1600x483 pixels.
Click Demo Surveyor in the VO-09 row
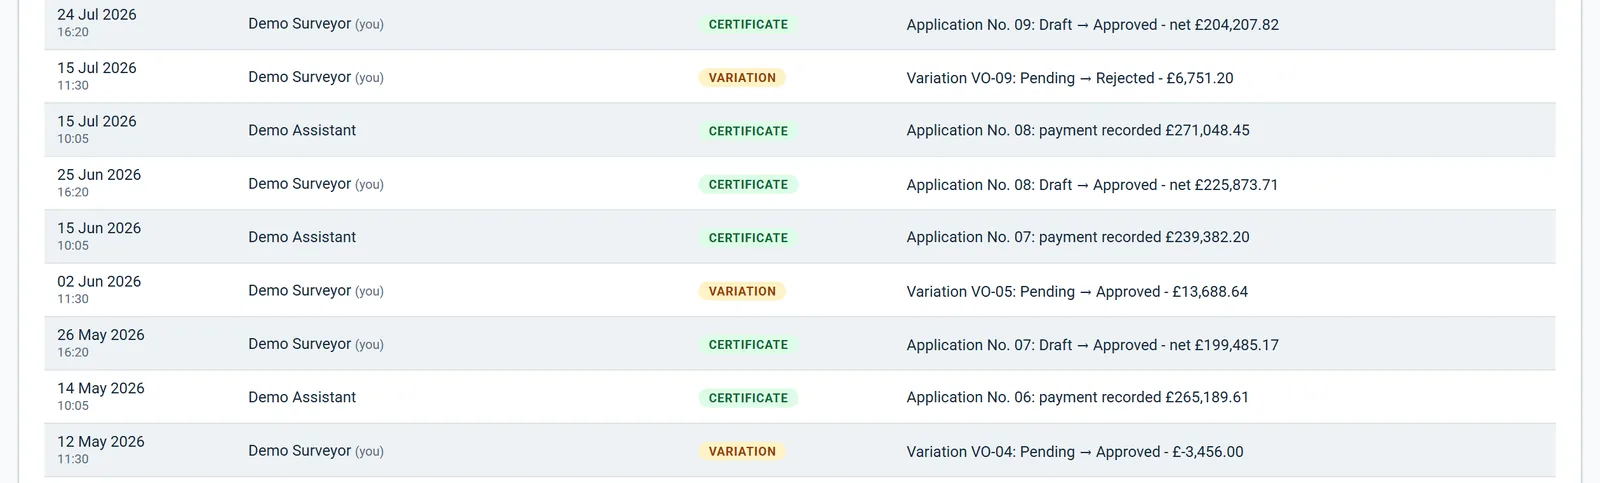[x=316, y=77]
